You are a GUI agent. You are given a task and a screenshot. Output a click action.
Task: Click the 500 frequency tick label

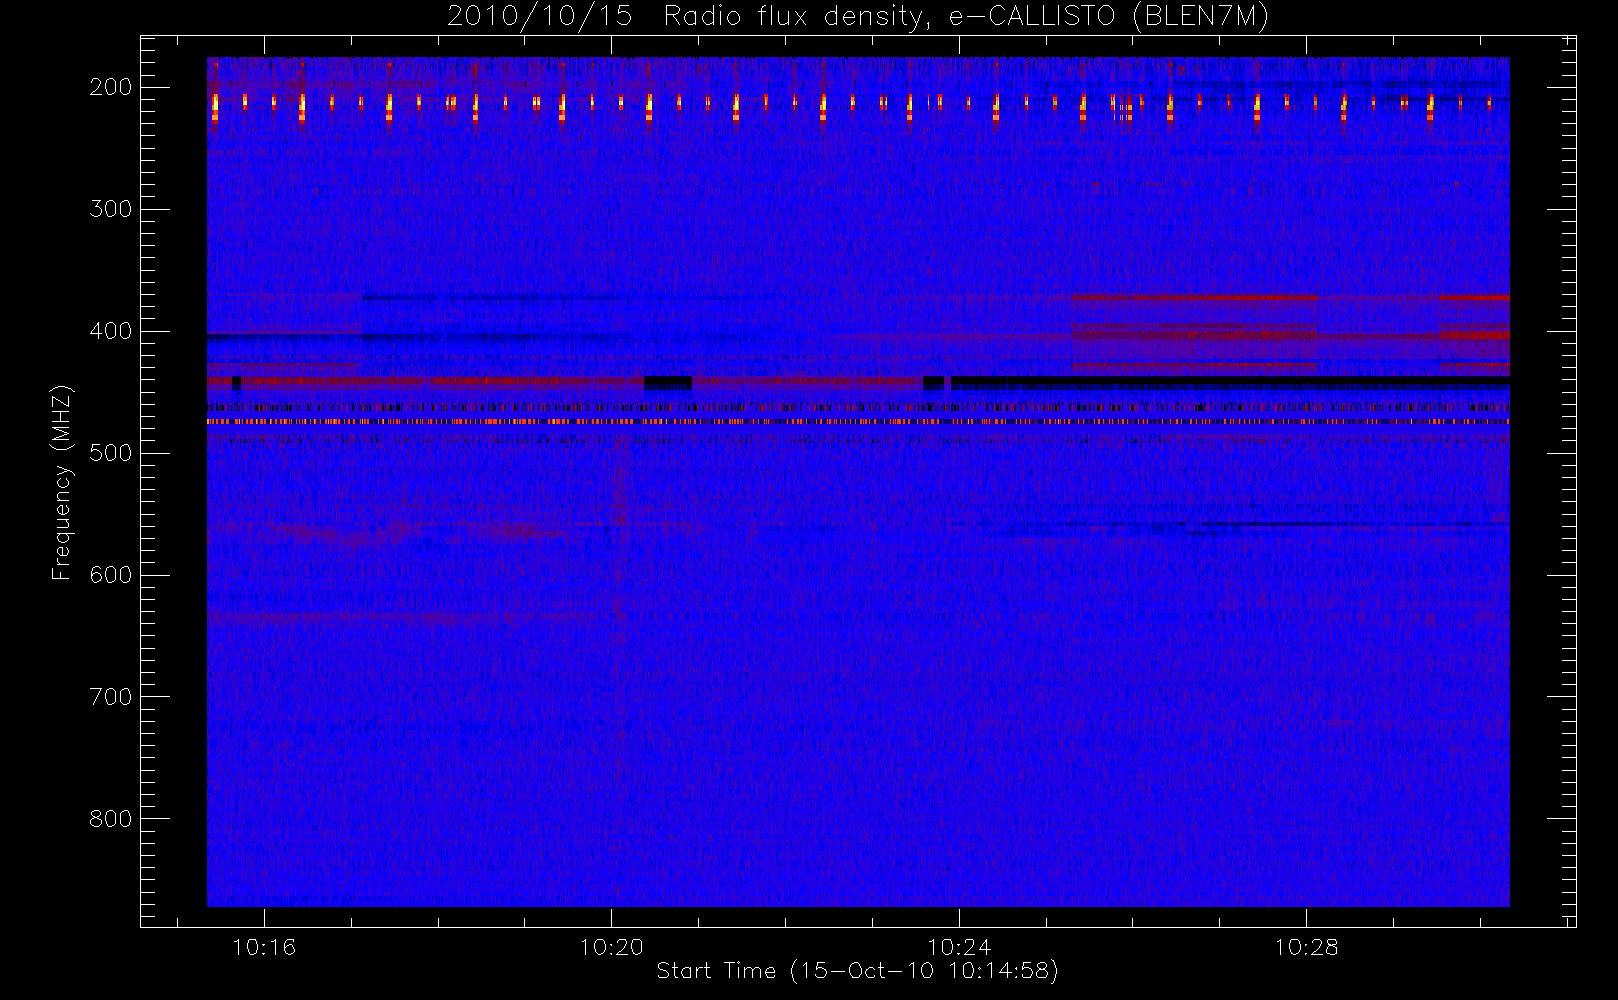point(110,453)
